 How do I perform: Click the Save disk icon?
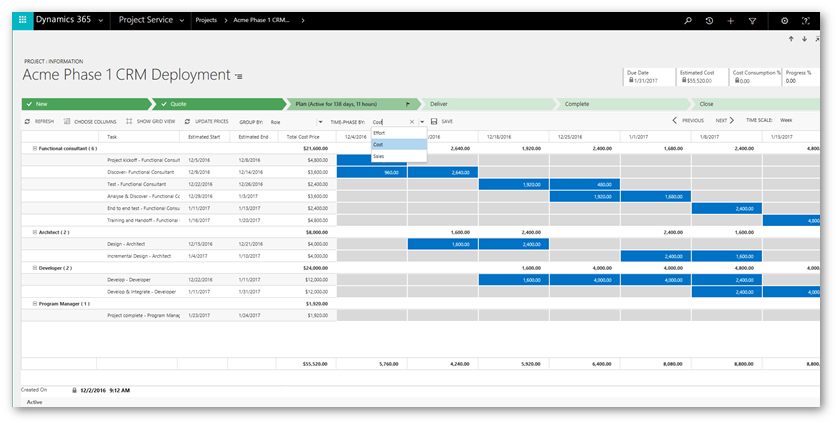(x=434, y=121)
